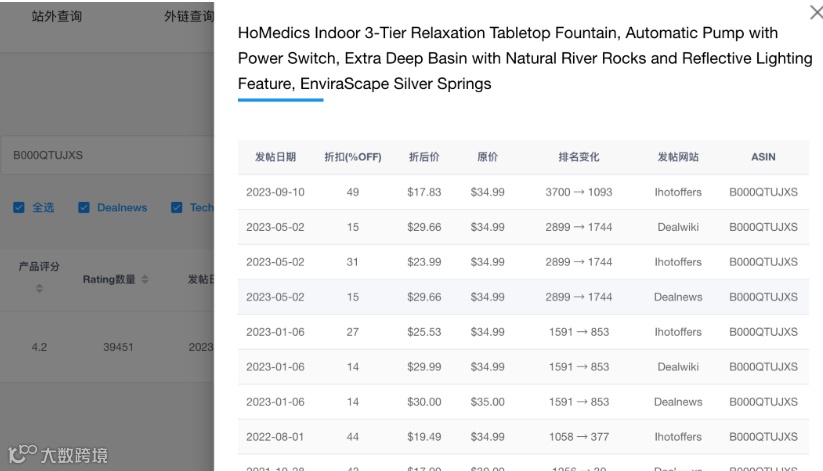Click ASIN cell in the 2023-09-10 row
This screenshot has height=471, width=823.
point(763,192)
